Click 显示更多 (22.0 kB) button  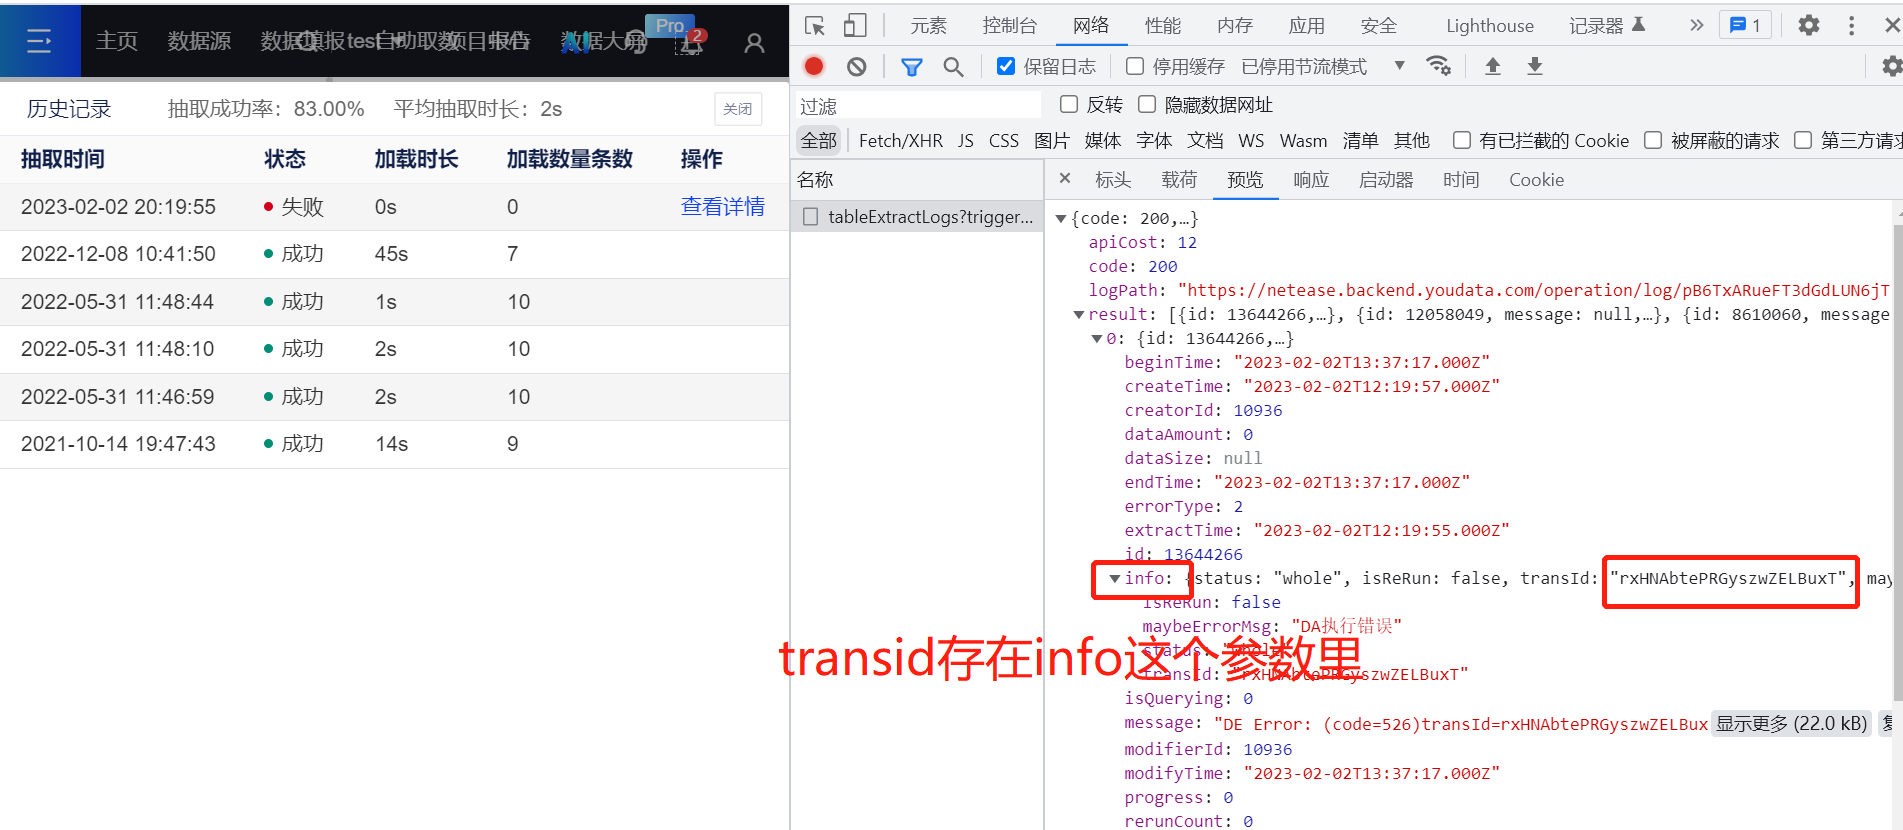click(1792, 723)
